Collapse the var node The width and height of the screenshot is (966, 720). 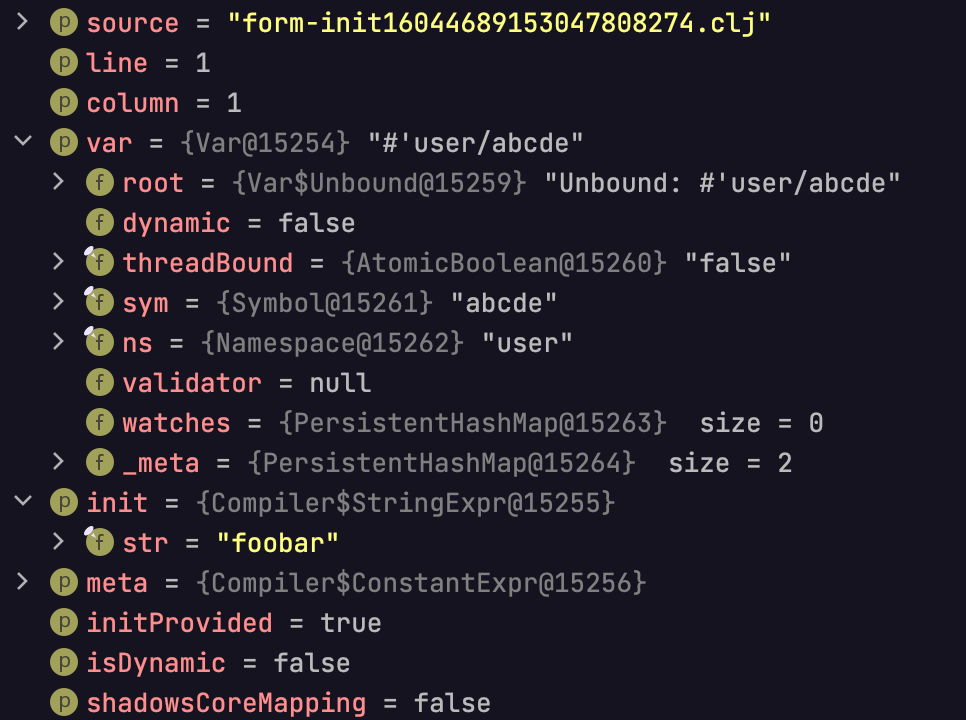[23, 141]
